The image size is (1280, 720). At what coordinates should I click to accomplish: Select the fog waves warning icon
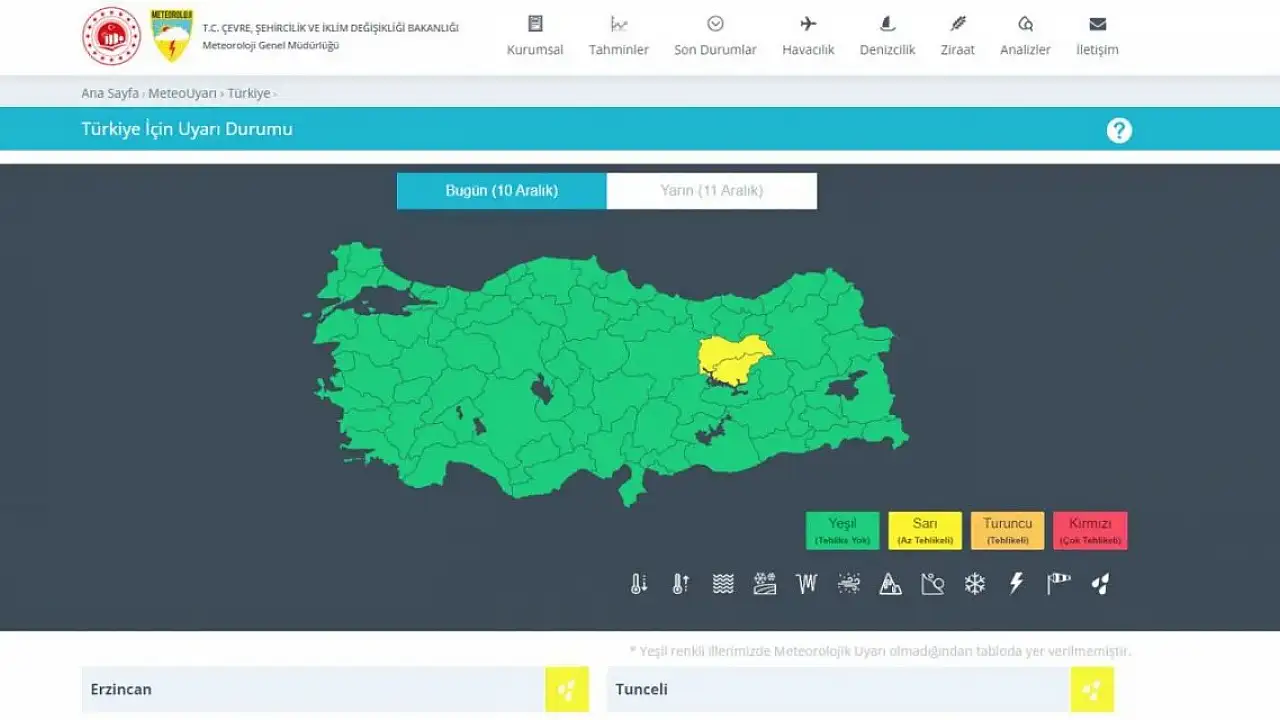[723, 584]
